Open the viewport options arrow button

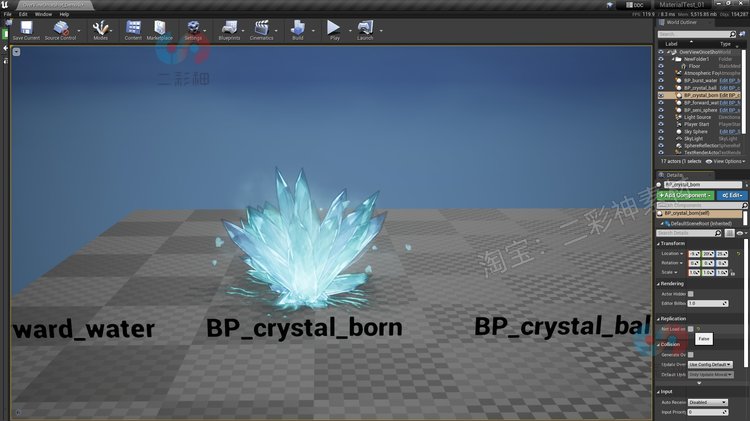point(16,52)
